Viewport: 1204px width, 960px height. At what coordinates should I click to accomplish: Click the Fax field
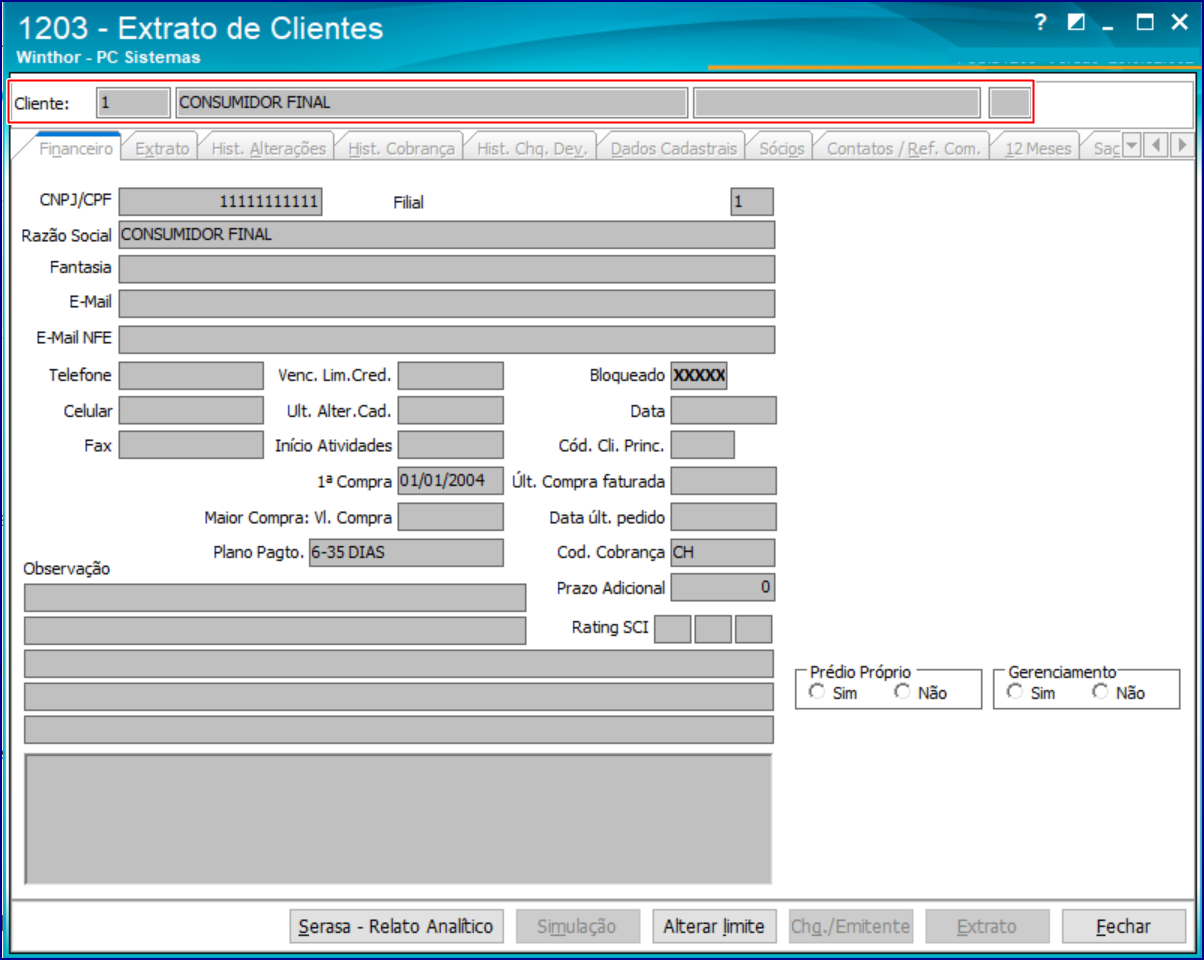[191, 445]
